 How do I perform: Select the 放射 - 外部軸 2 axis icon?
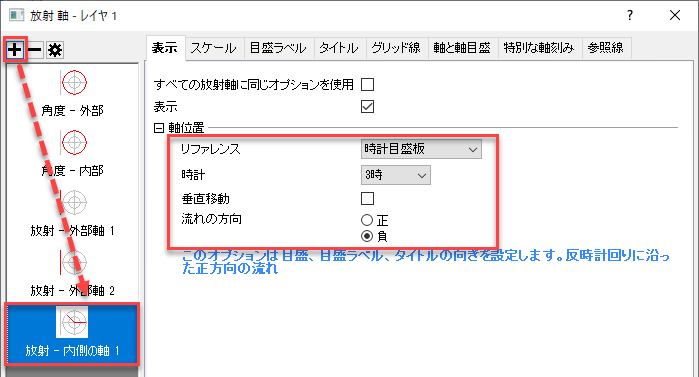74,262
